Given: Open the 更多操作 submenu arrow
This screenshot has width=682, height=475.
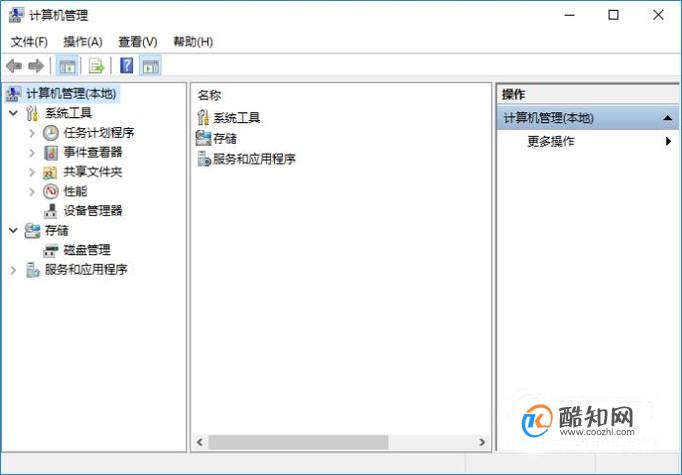Looking at the screenshot, I should point(668,141).
